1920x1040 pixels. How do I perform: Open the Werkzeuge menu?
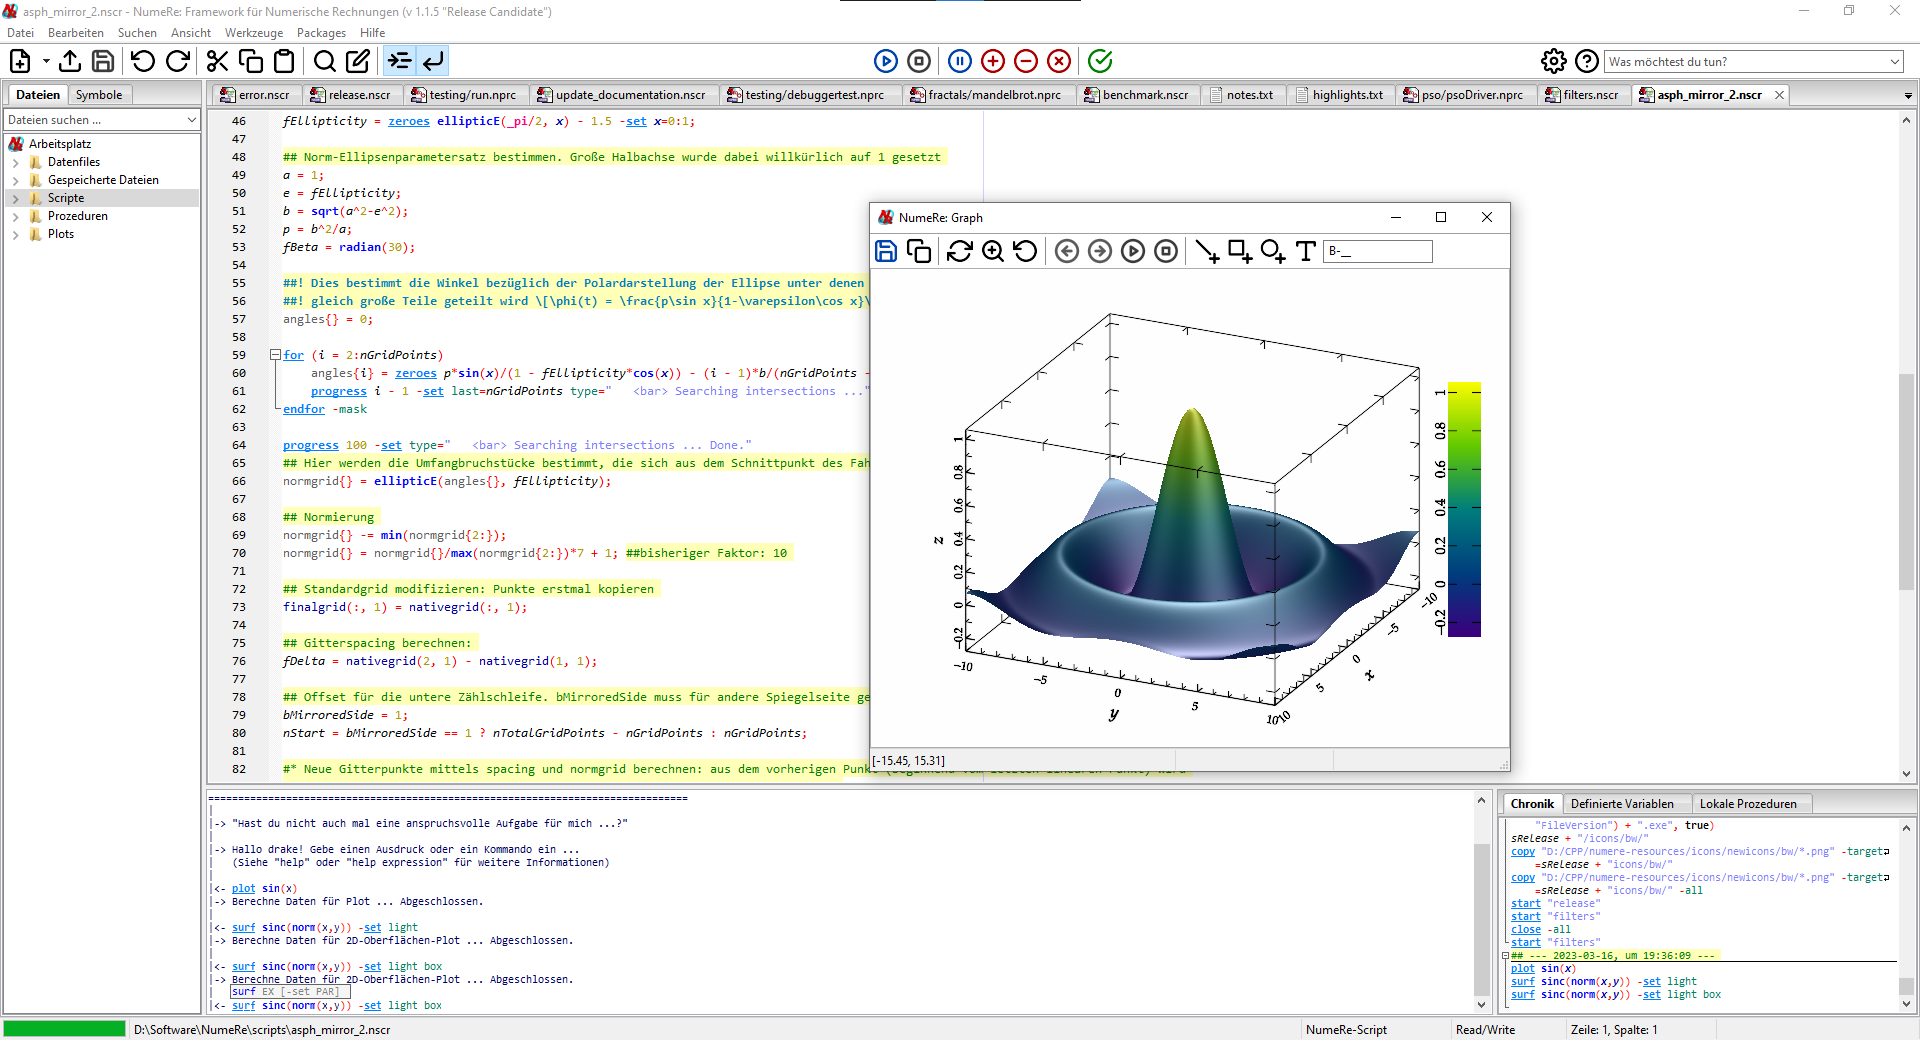pos(254,33)
